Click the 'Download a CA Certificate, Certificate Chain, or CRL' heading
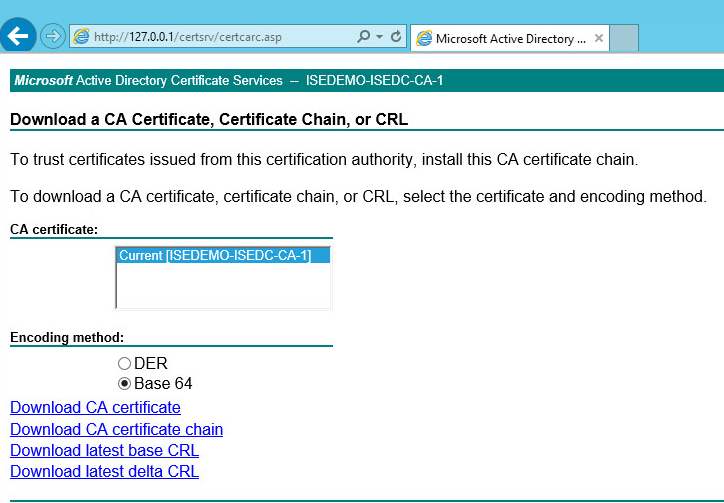The image size is (724, 503). [x=209, y=119]
